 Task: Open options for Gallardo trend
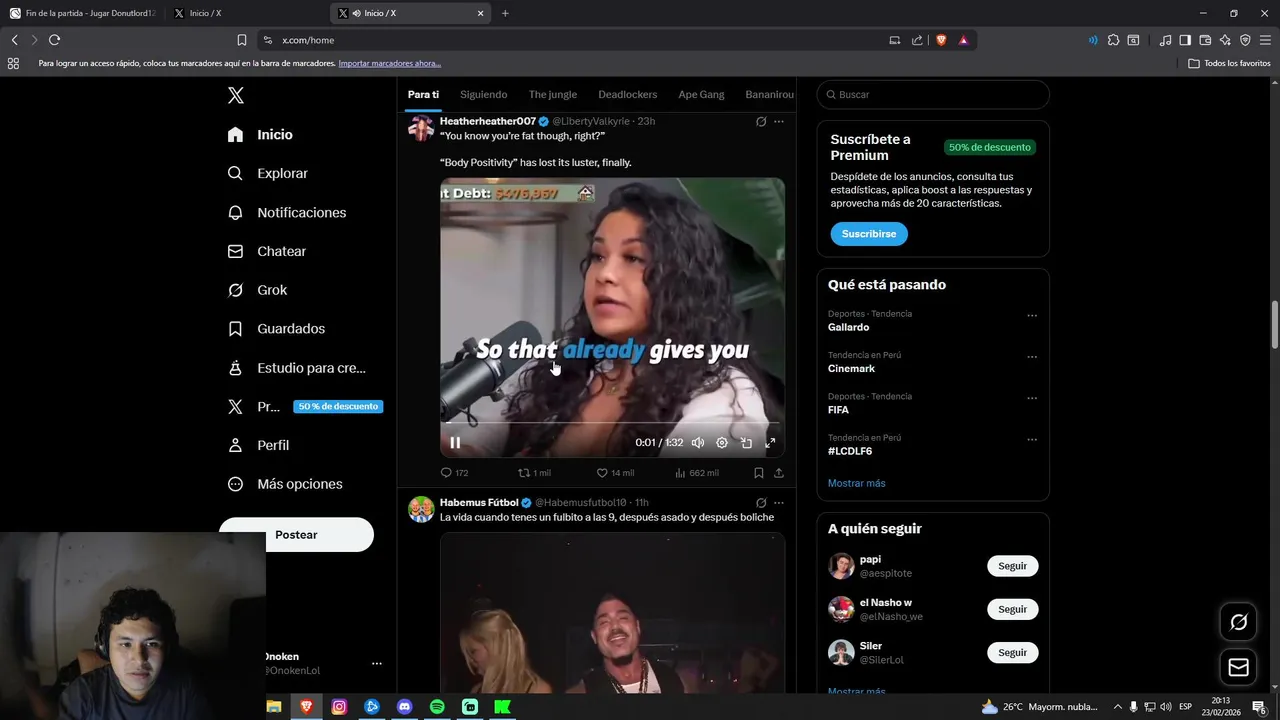pos(1032,315)
